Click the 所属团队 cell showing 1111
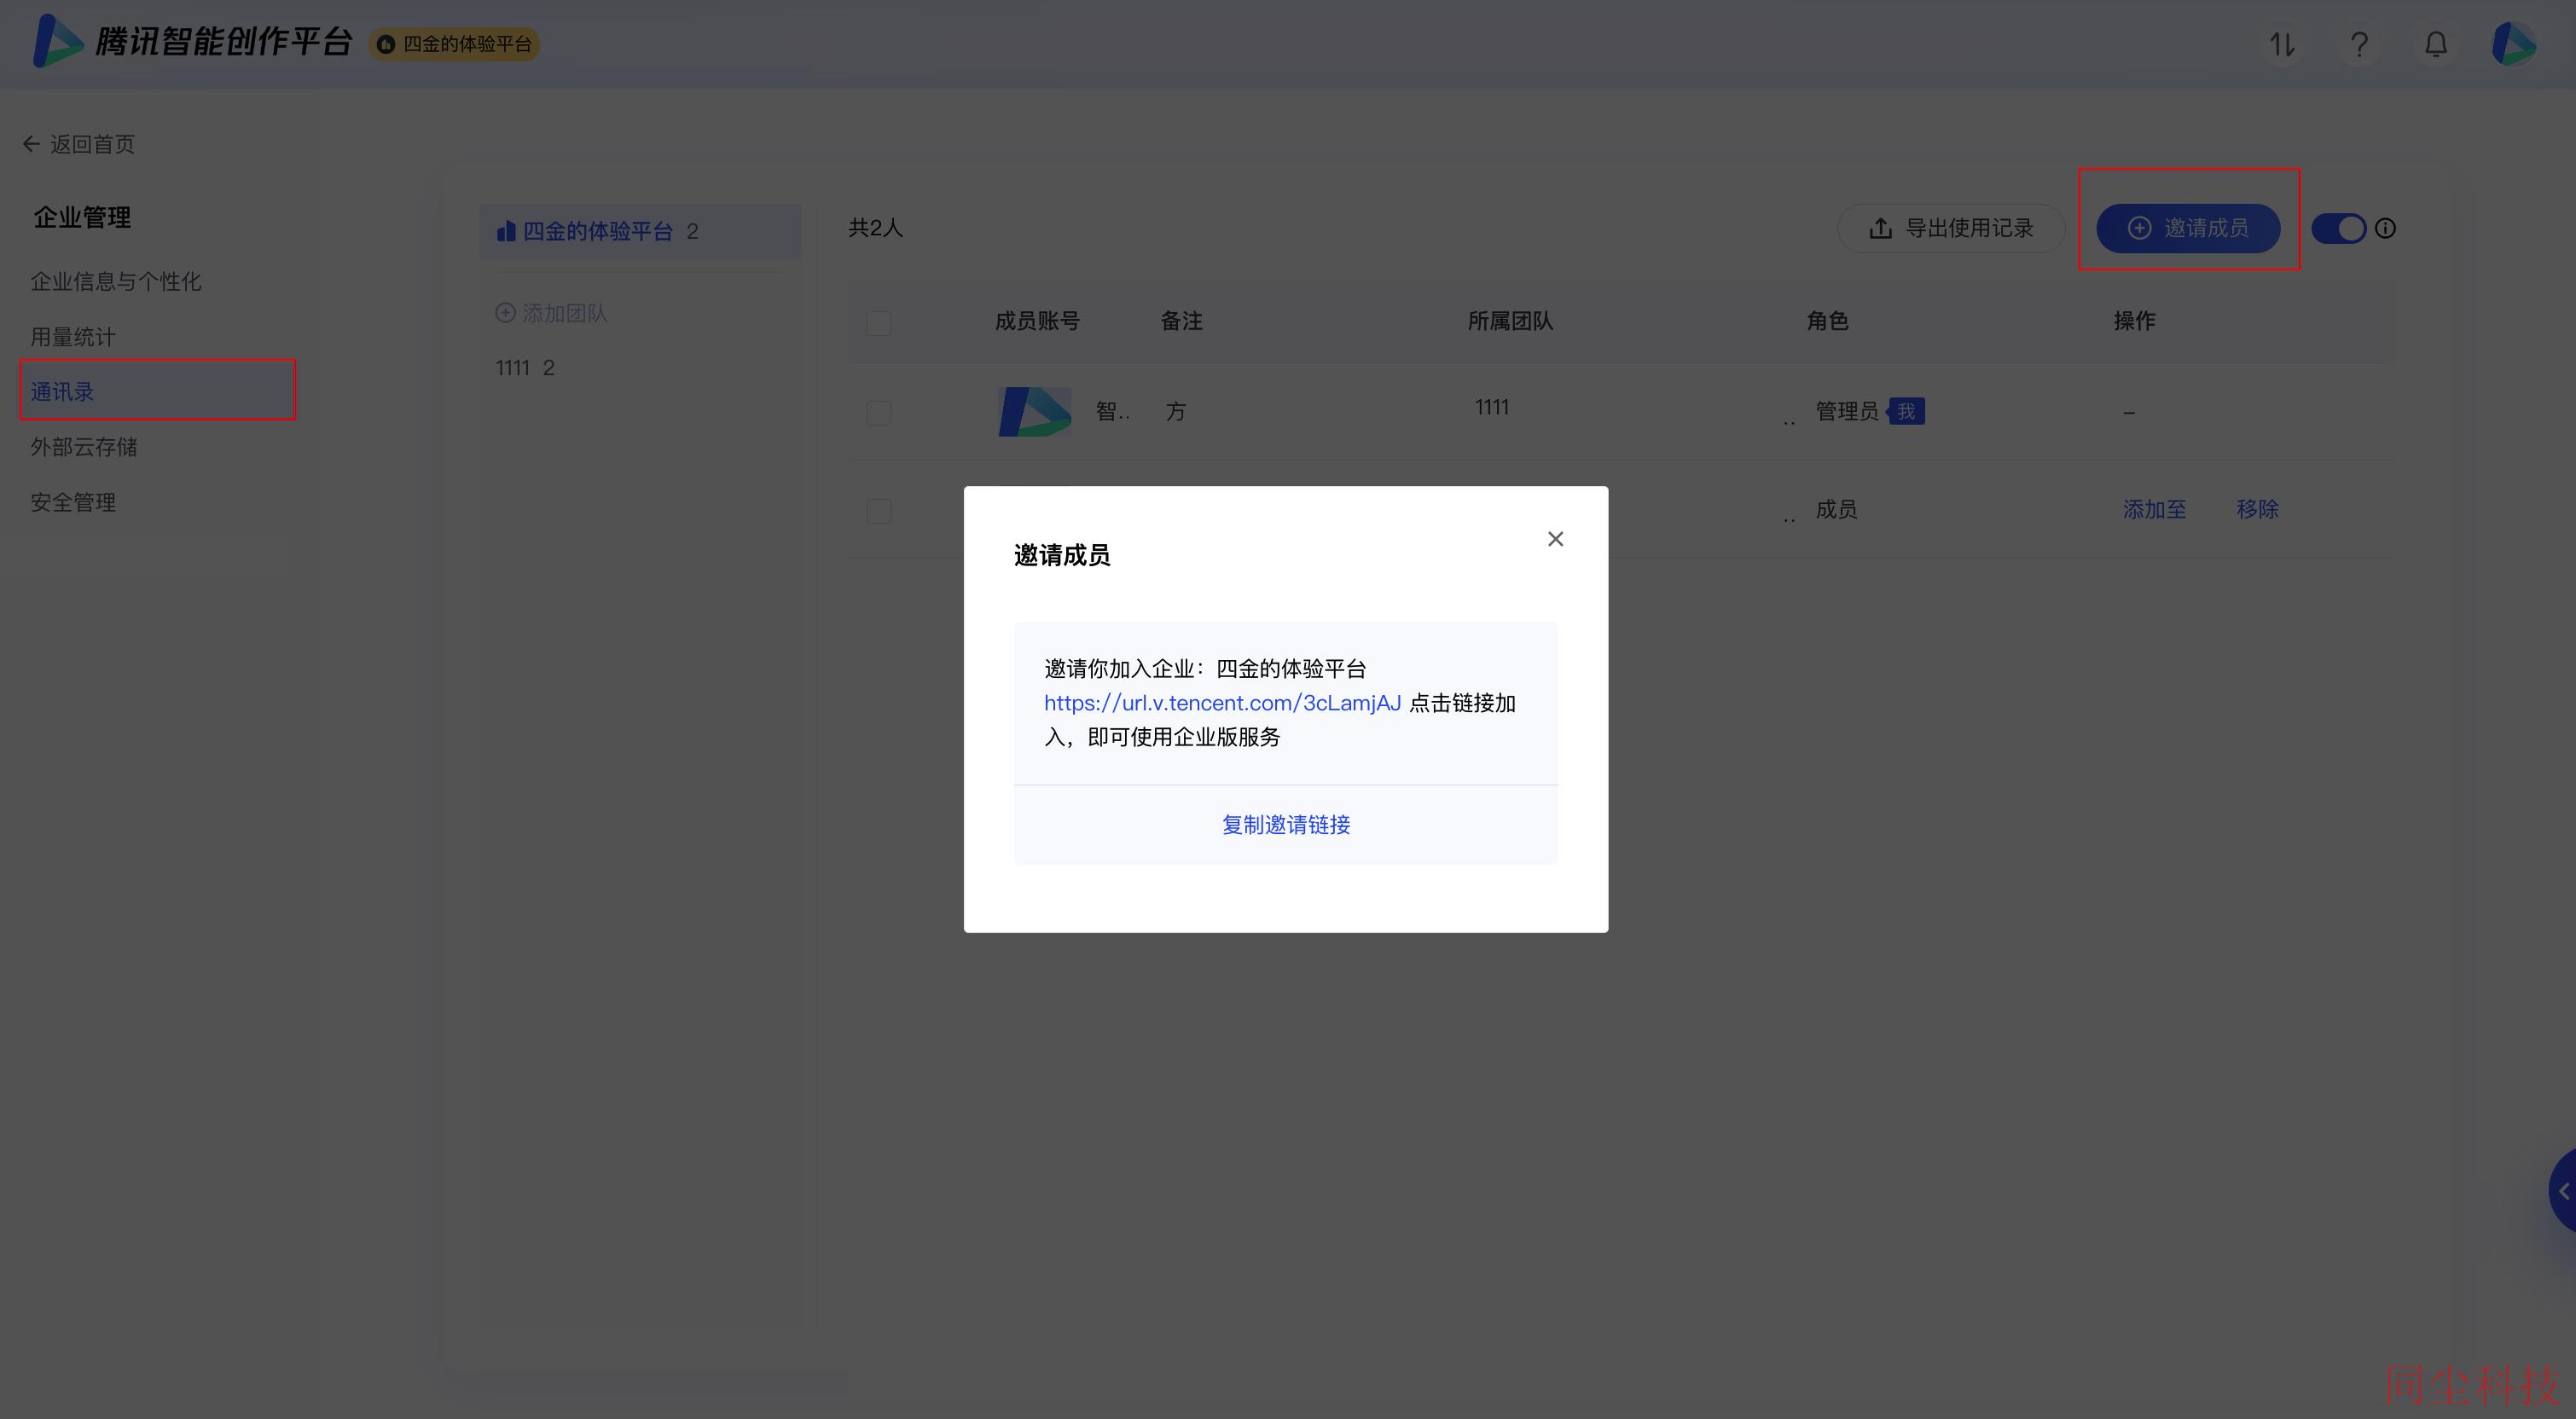Viewport: 2576px width, 1419px height. point(1491,407)
